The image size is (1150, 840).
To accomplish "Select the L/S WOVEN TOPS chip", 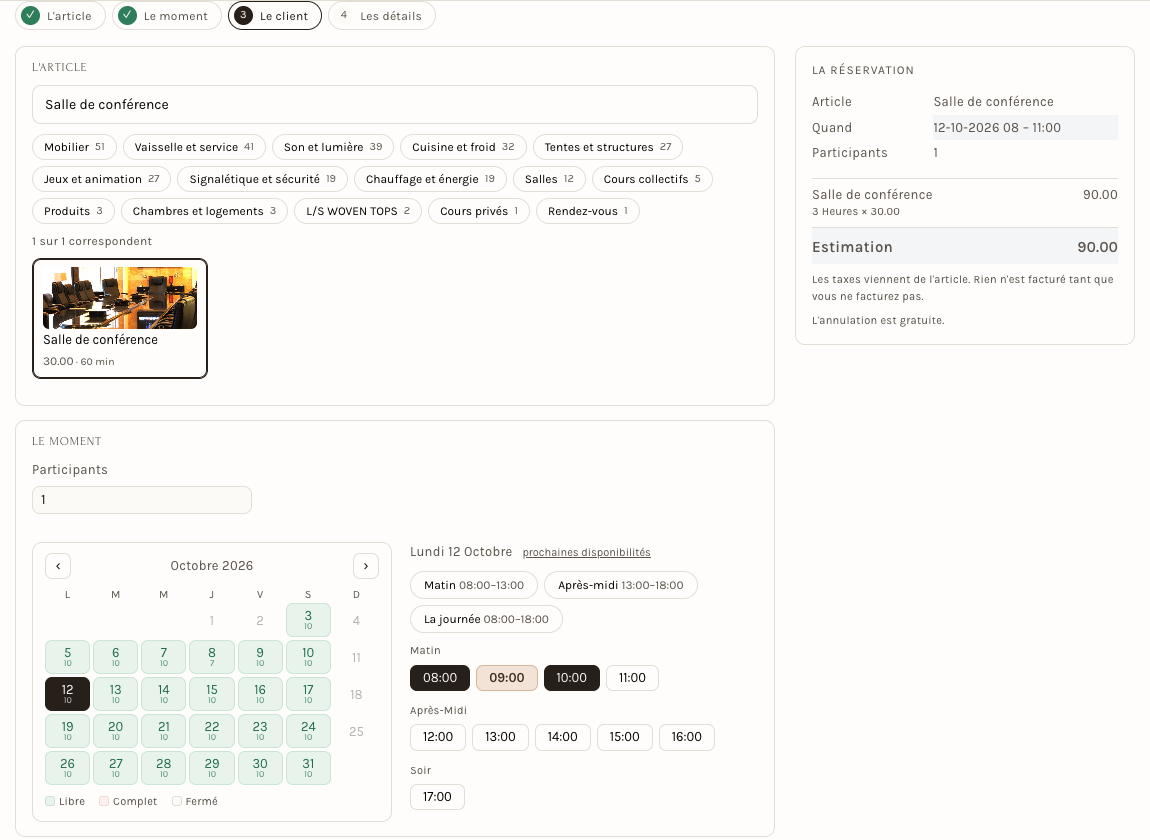I will point(358,211).
